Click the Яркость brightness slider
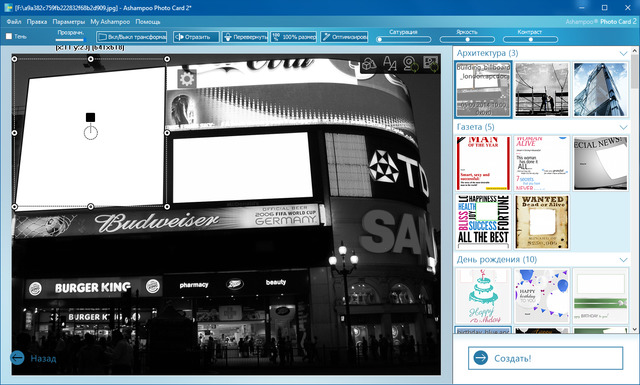 pos(467,40)
